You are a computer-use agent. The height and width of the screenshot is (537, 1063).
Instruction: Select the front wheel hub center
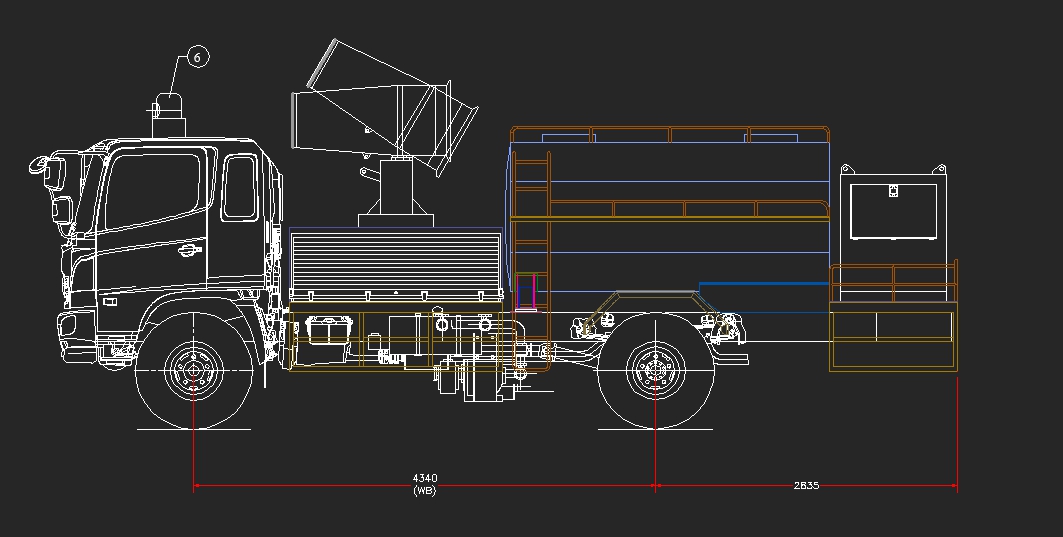point(193,372)
